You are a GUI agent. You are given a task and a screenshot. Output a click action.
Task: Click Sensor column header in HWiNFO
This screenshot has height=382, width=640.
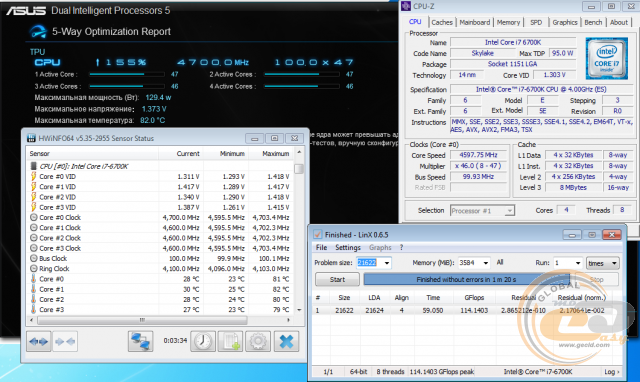(x=93, y=154)
